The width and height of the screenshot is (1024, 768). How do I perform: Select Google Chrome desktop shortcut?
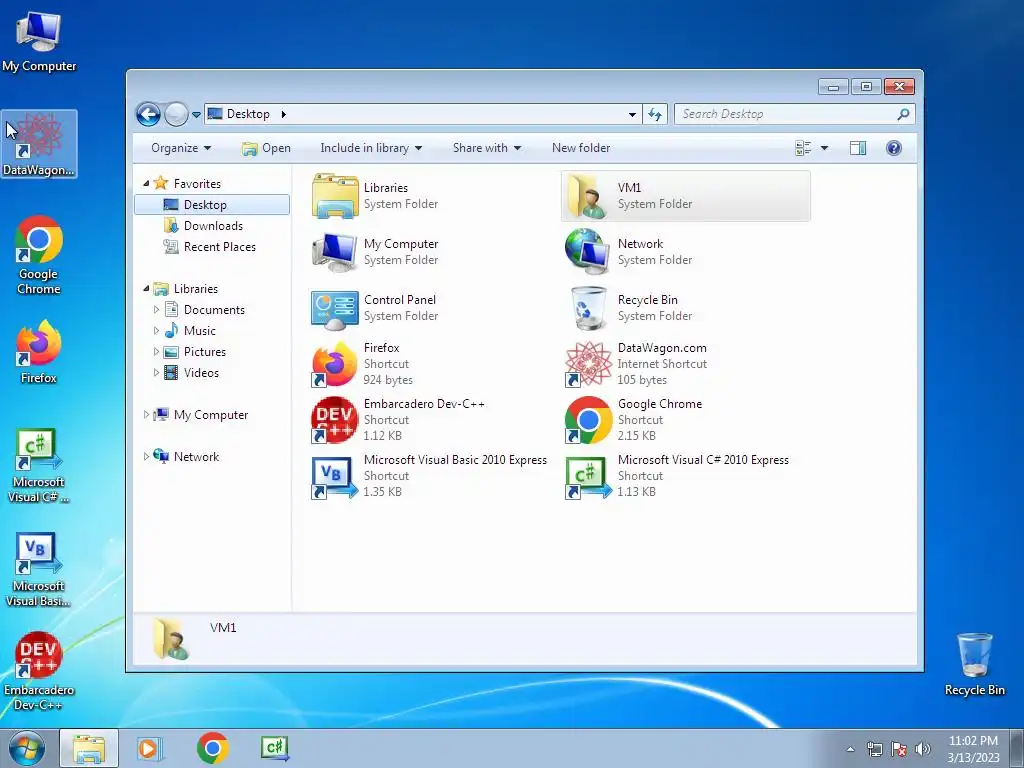[39, 255]
